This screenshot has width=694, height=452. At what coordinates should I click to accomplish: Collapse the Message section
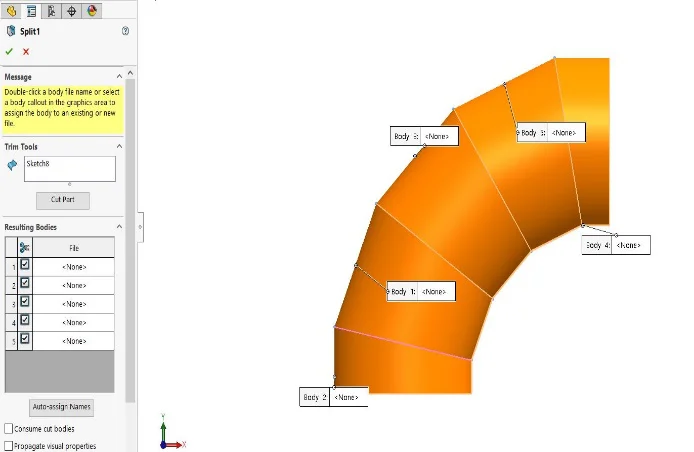point(119,77)
